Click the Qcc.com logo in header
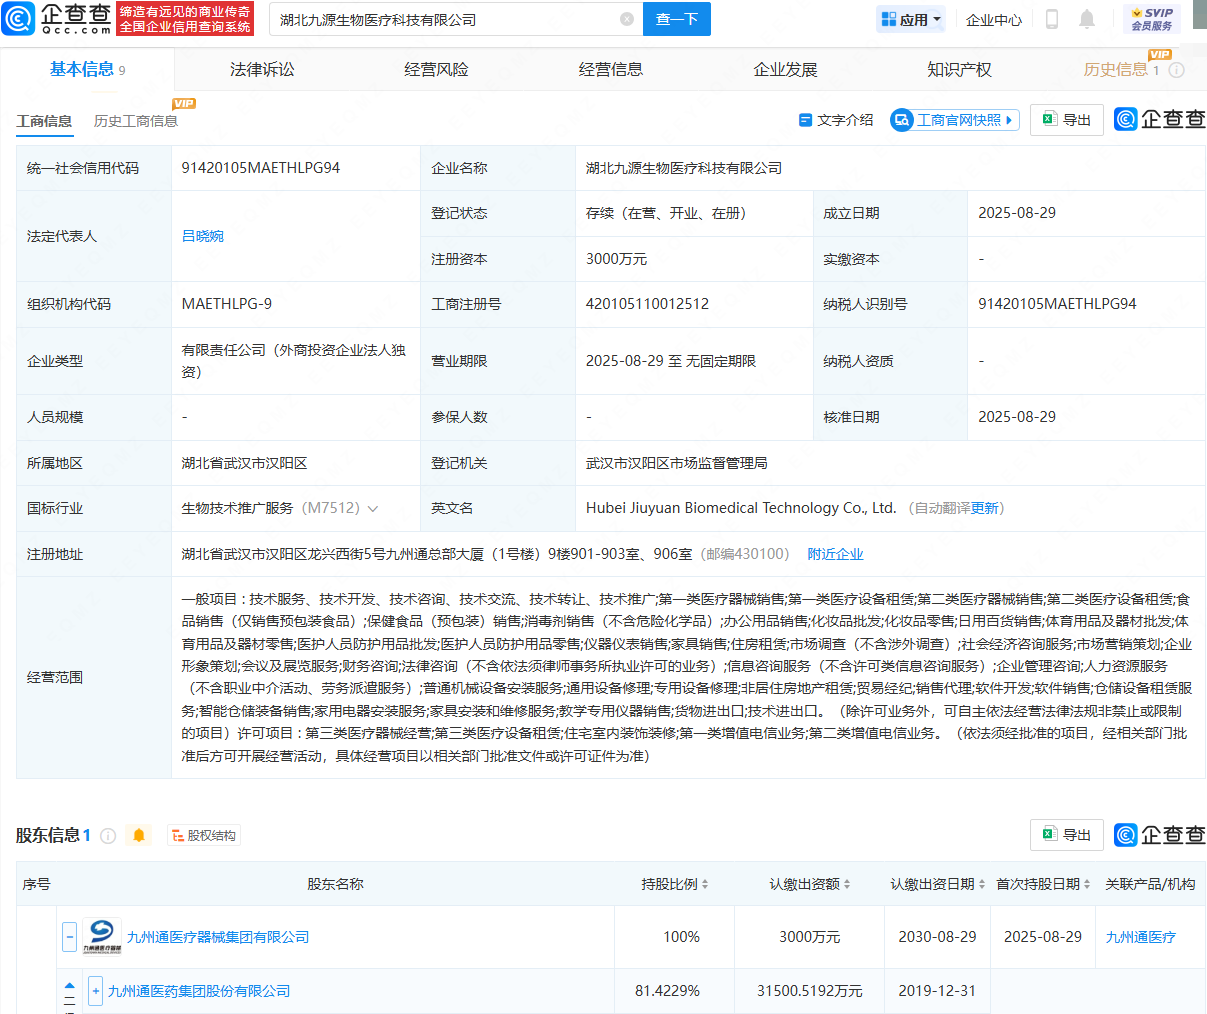The width and height of the screenshot is (1207, 1014). tap(57, 18)
